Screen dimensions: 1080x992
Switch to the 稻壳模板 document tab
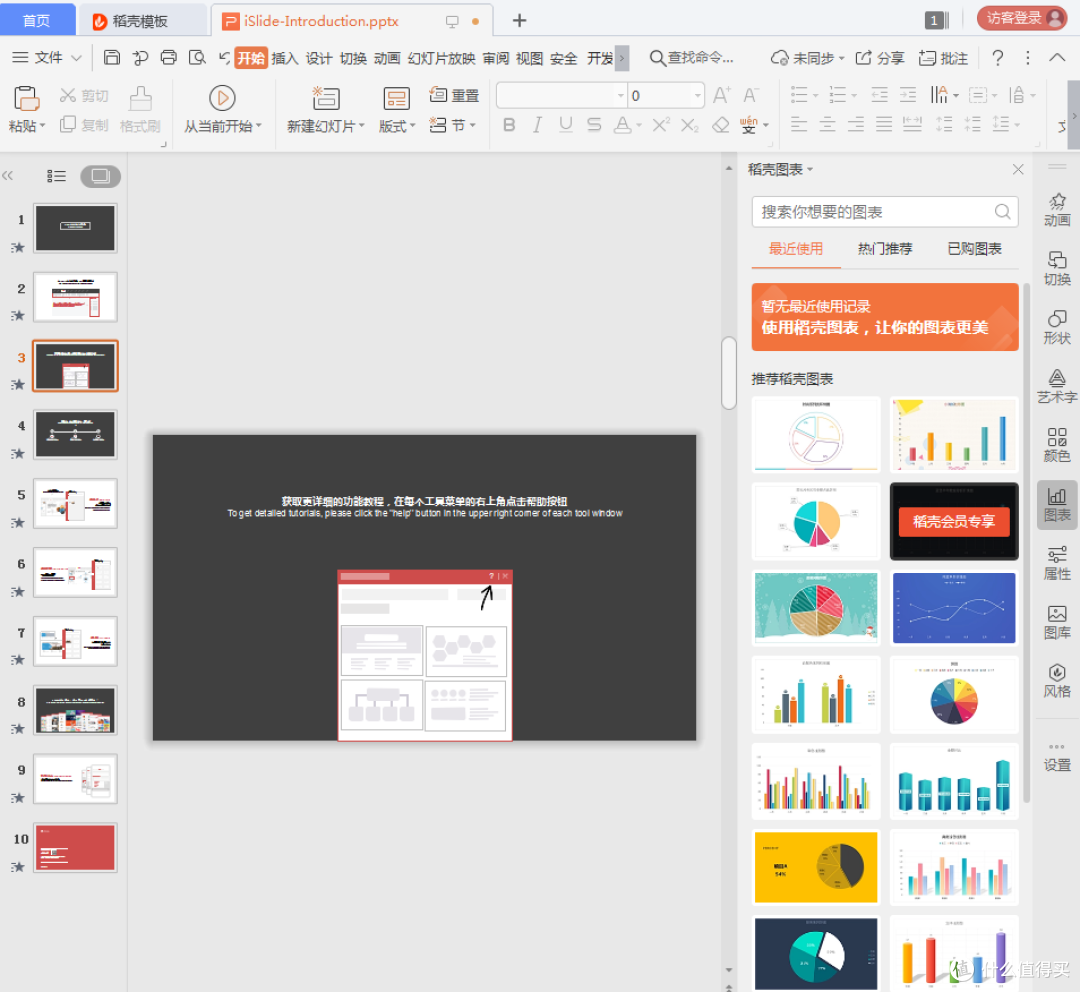[x=141, y=21]
